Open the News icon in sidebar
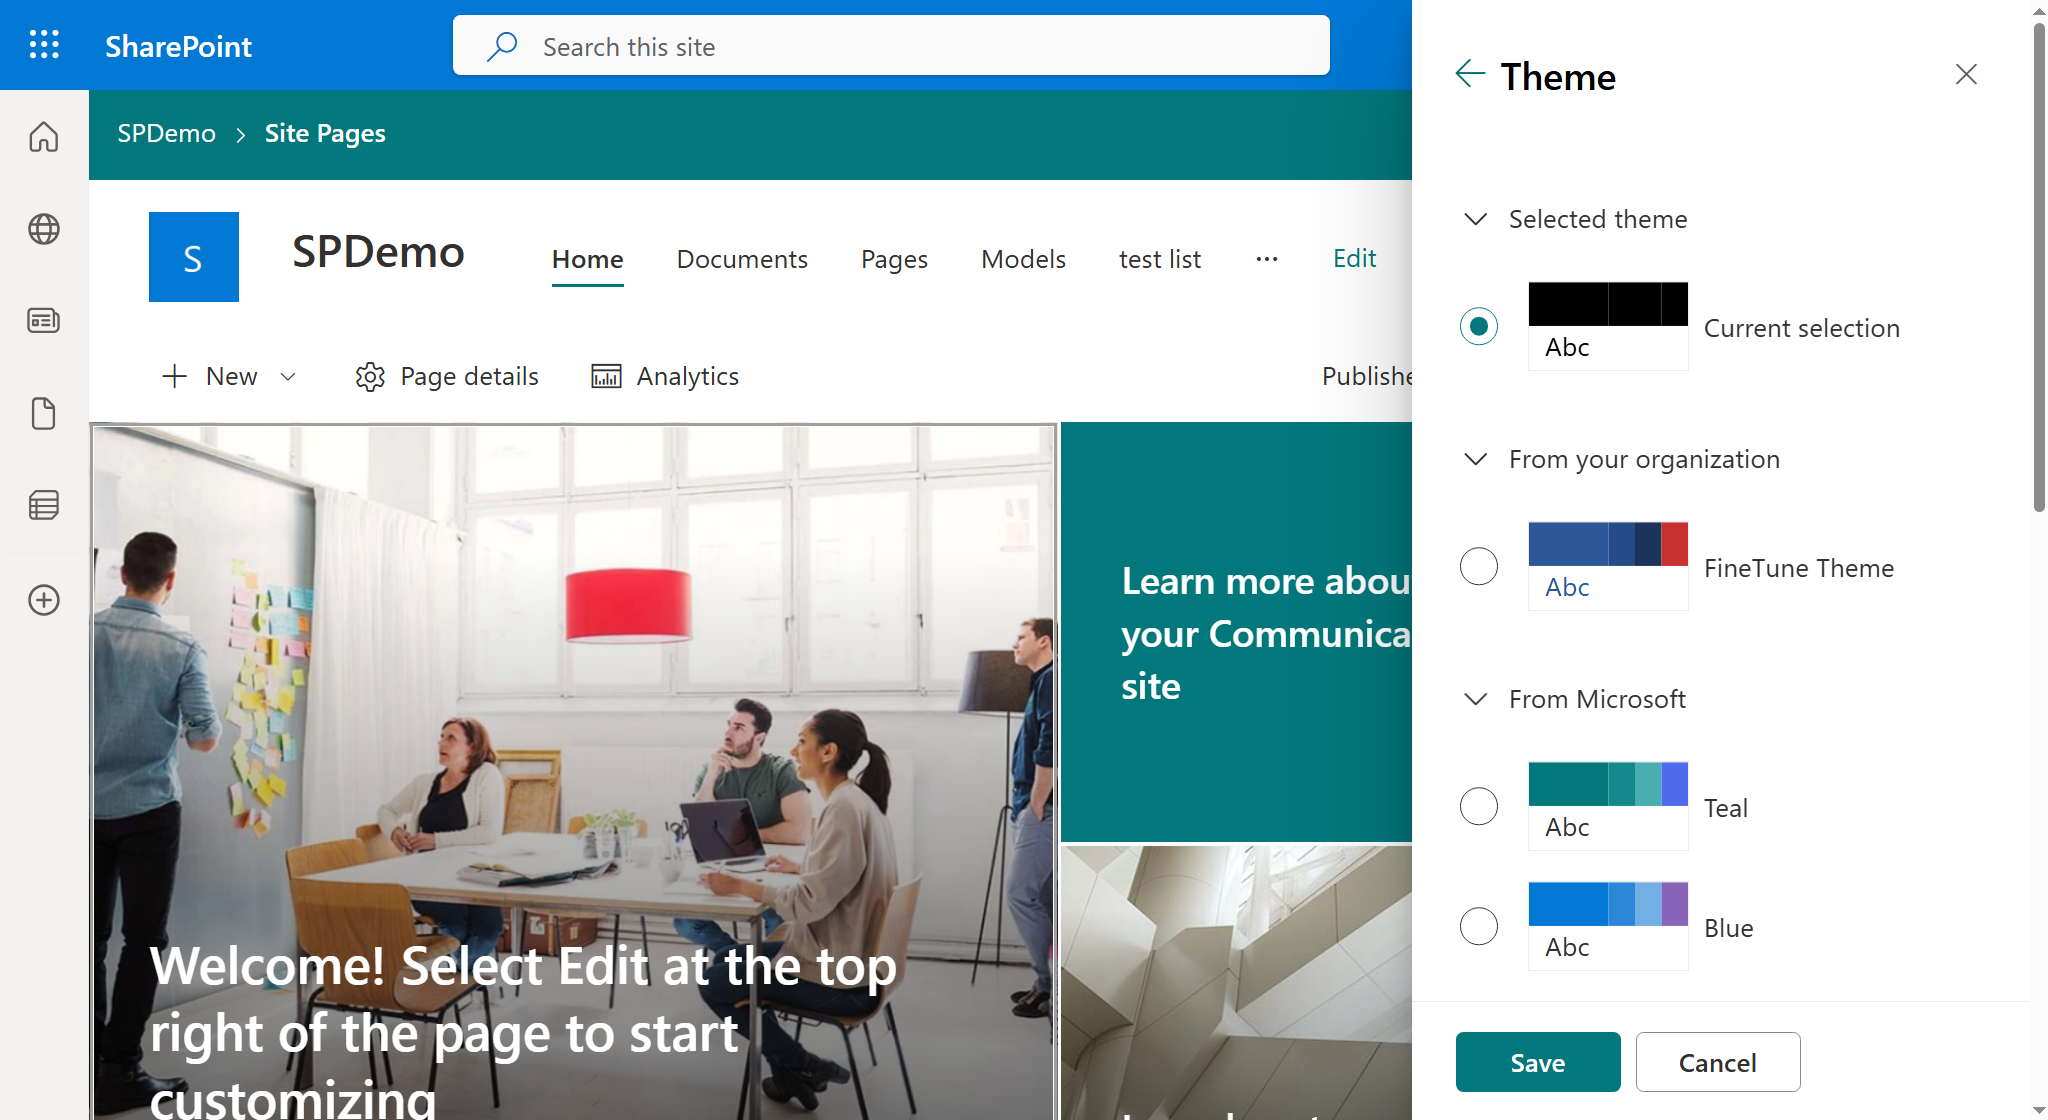Image resolution: width=2048 pixels, height=1120 pixels. [x=44, y=321]
